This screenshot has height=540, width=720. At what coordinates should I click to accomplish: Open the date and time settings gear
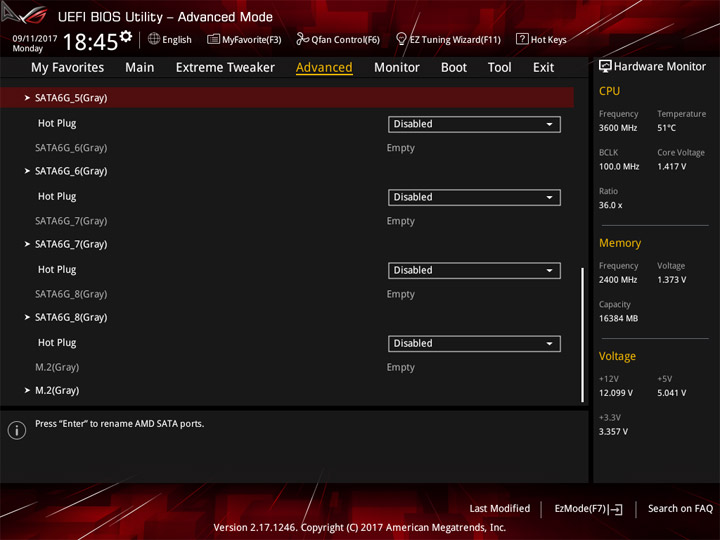point(126,36)
